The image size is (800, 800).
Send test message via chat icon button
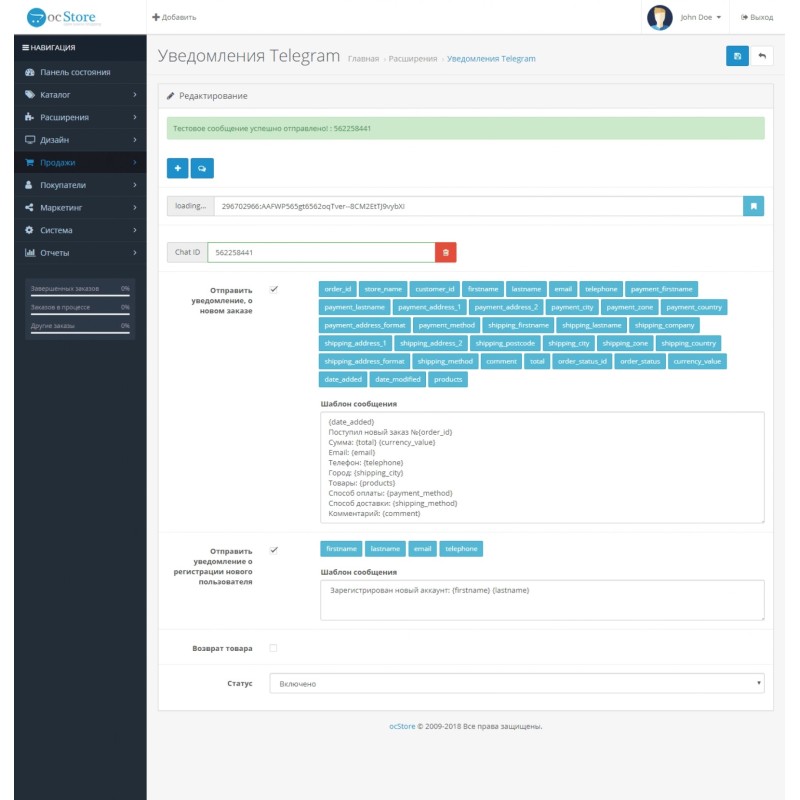click(202, 168)
